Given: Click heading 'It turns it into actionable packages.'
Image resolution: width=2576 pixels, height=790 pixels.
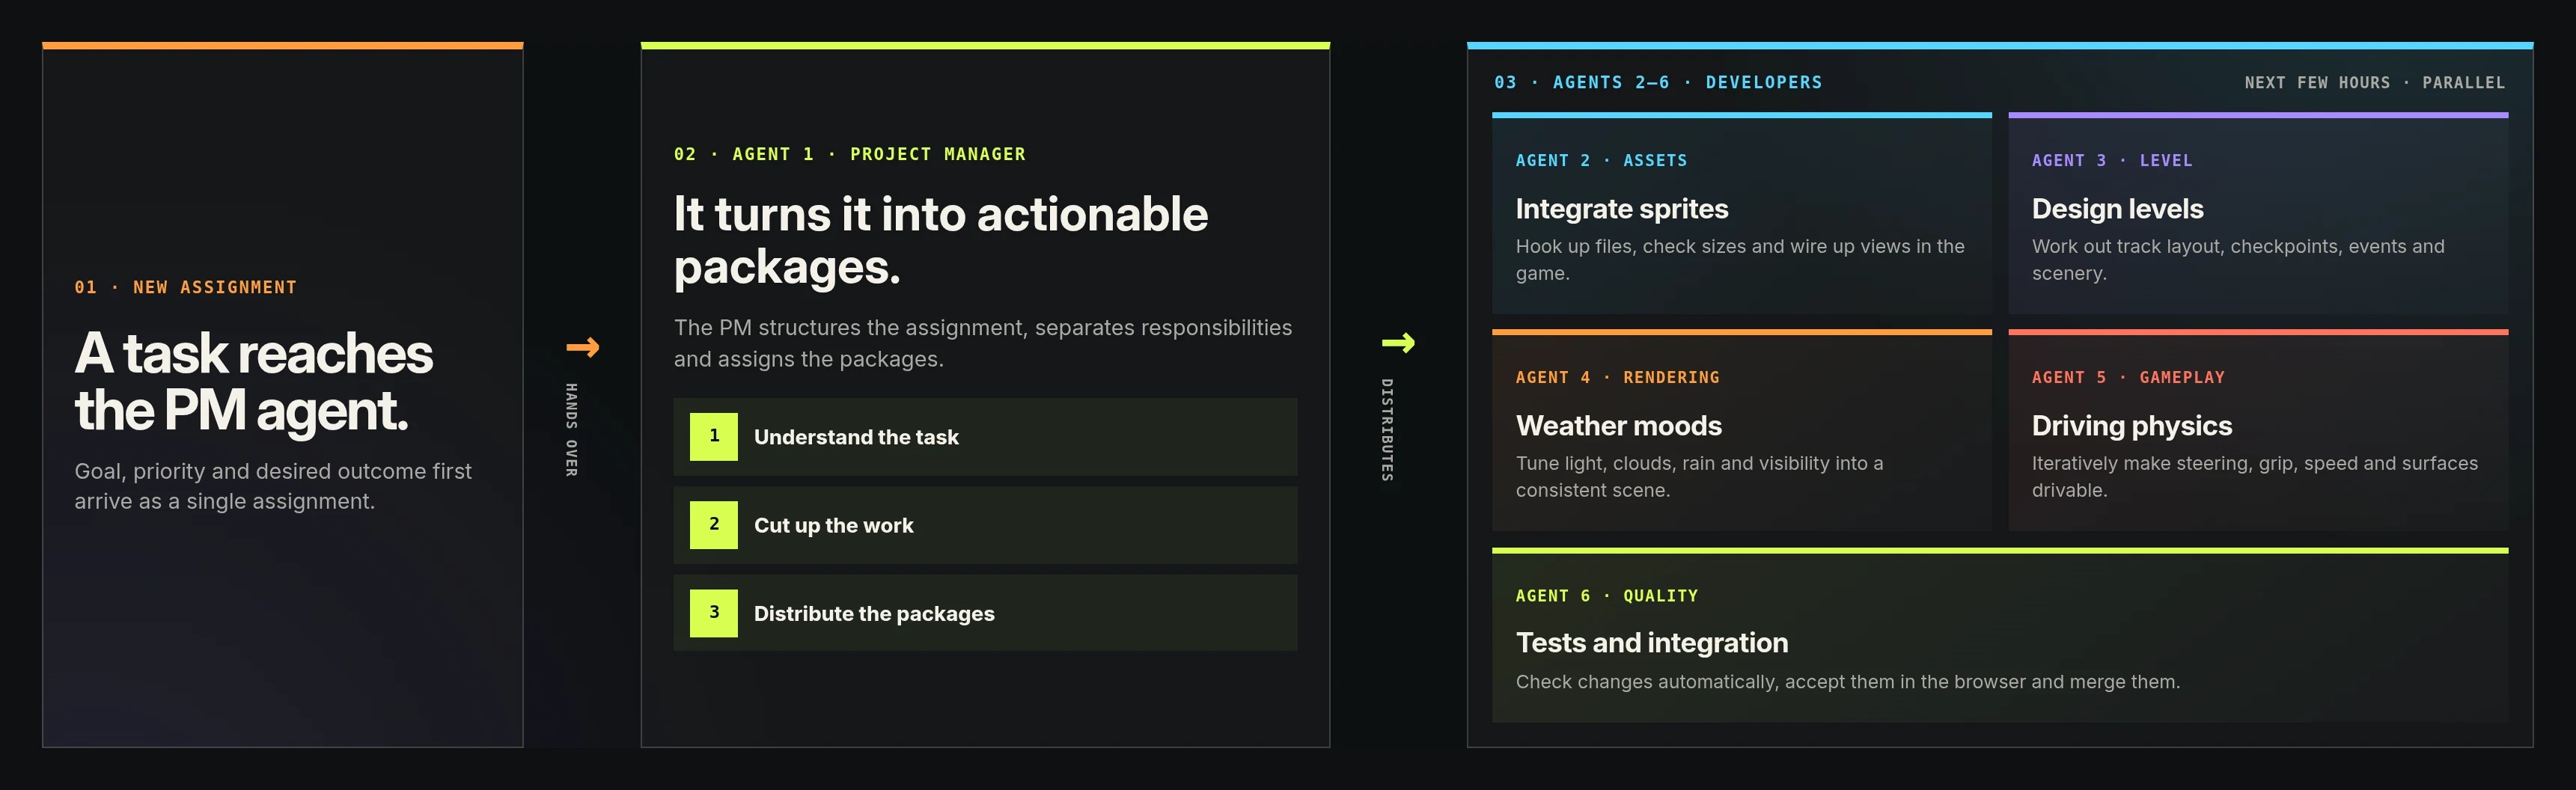Looking at the screenshot, I should point(941,240).
